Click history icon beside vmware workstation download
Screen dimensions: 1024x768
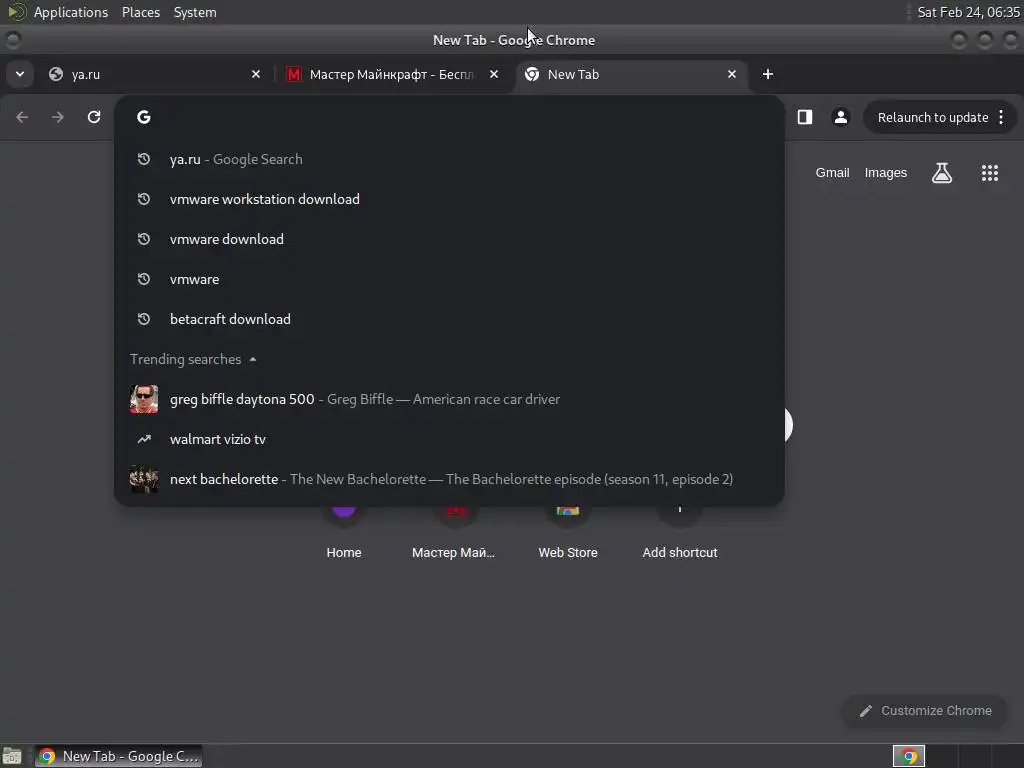pyautogui.click(x=144, y=199)
